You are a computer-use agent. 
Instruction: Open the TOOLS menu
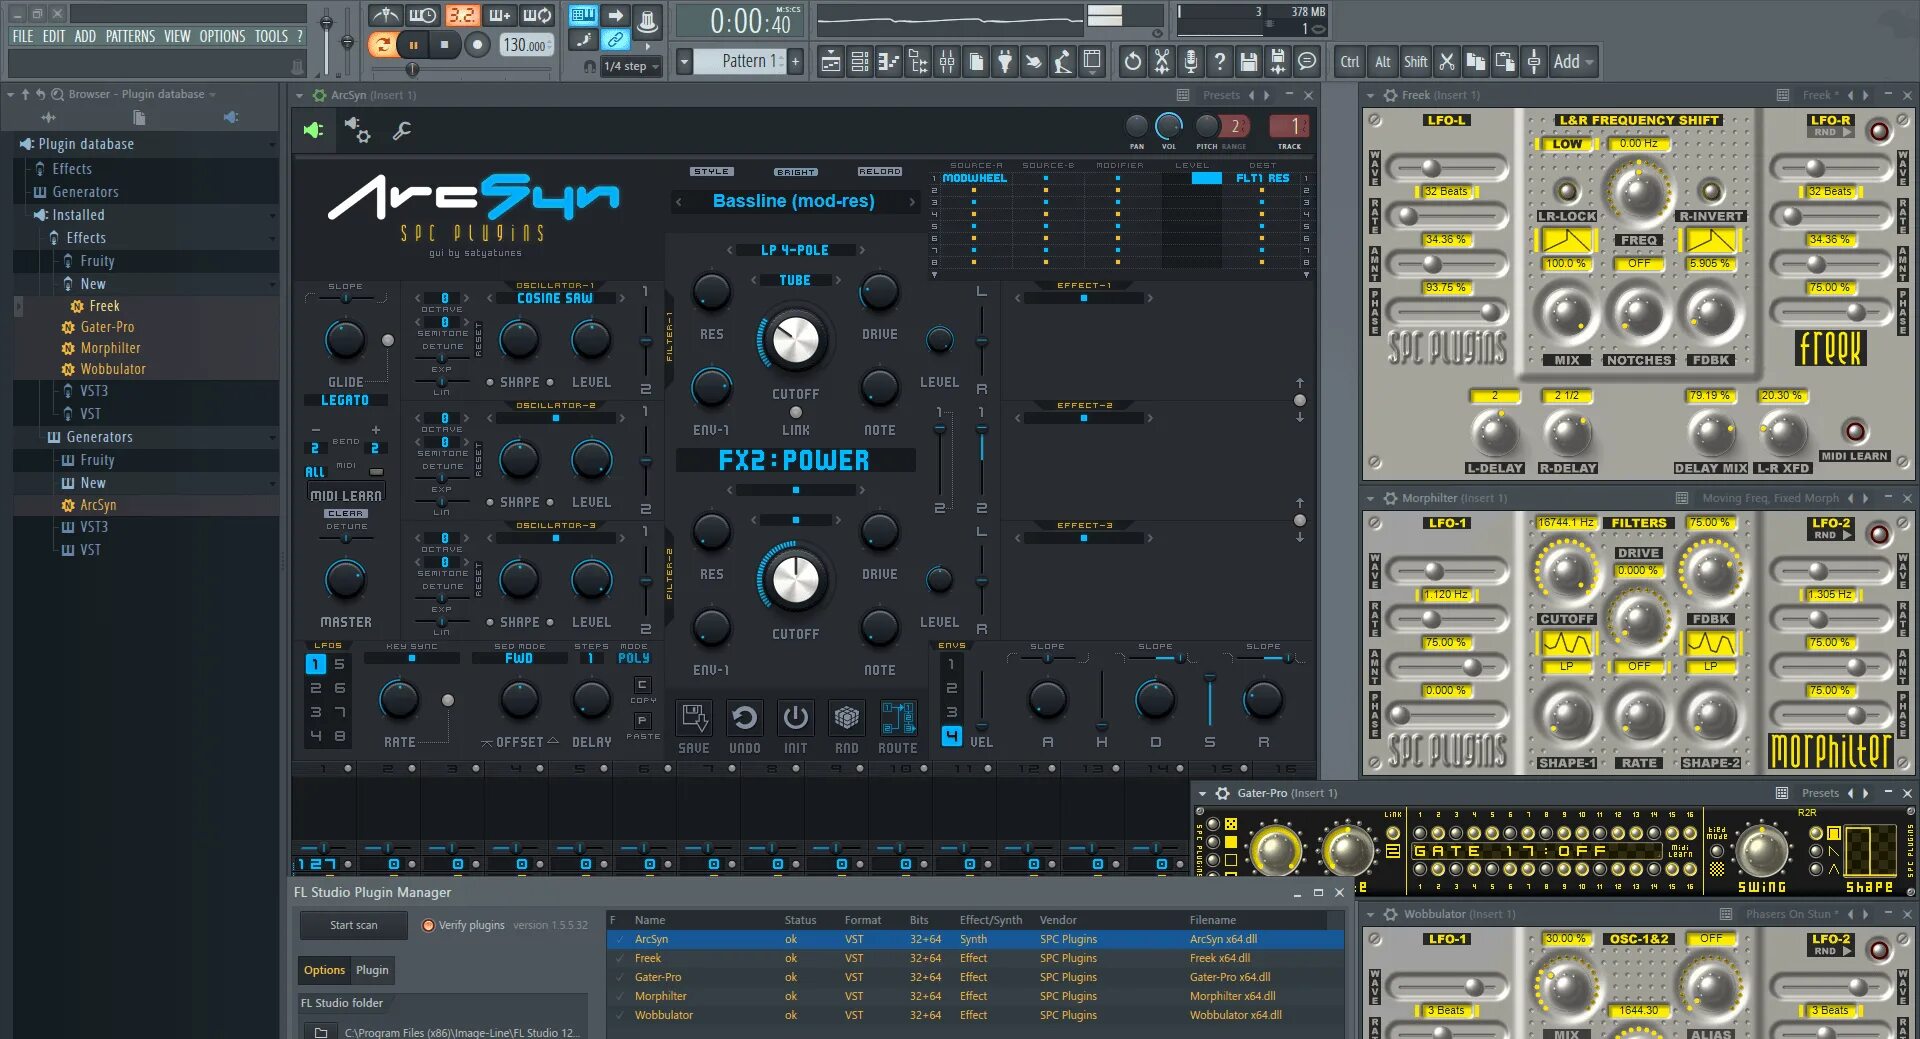pyautogui.click(x=271, y=36)
